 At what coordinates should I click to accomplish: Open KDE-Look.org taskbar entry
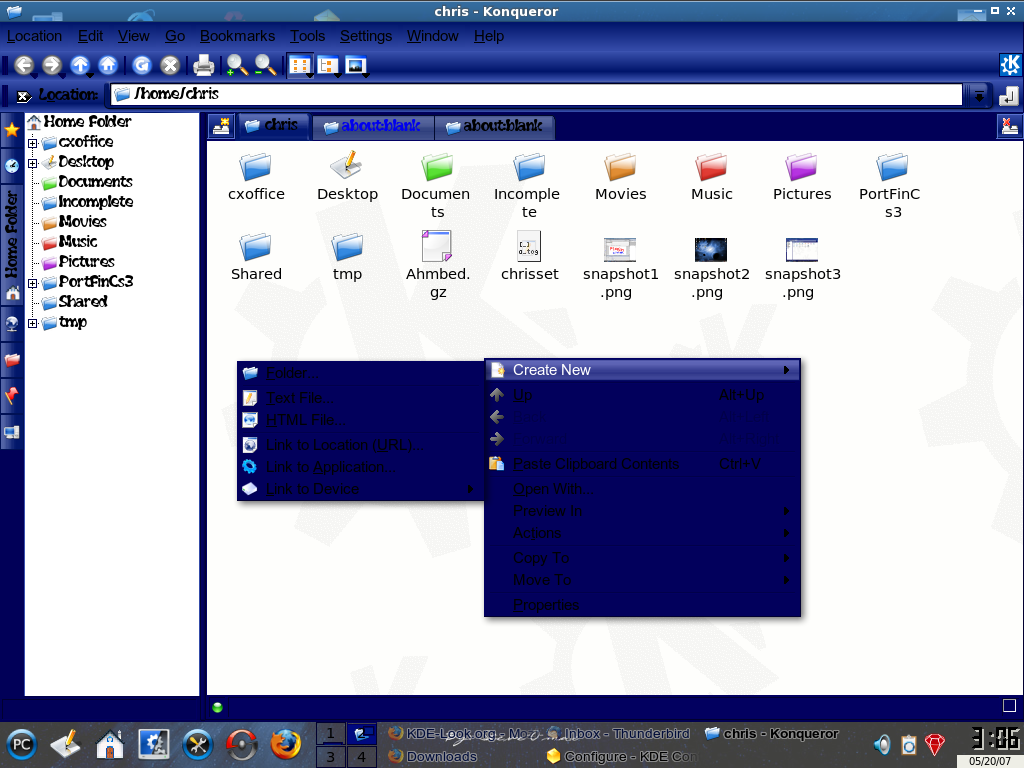[x=464, y=733]
